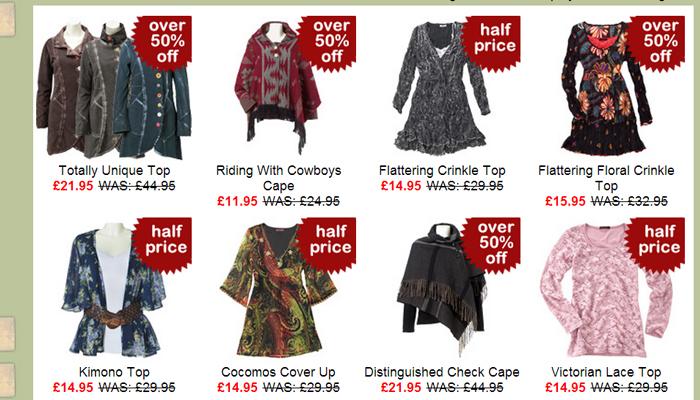Click the half price badge on Victorian Lace Top
This screenshot has width=700, height=400.
656,243
